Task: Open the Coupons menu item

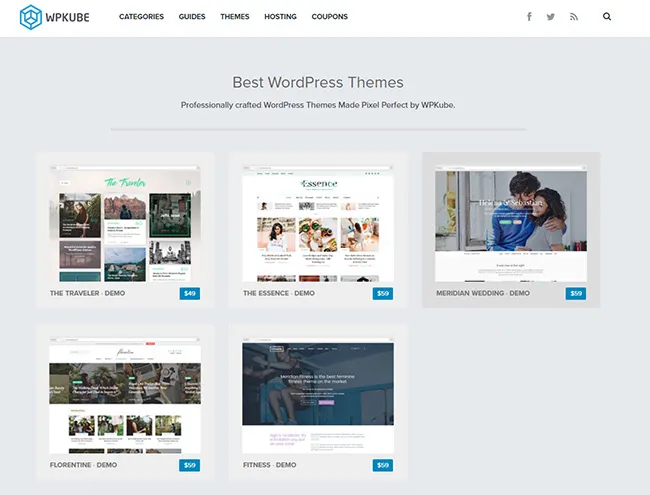Action: coord(329,17)
